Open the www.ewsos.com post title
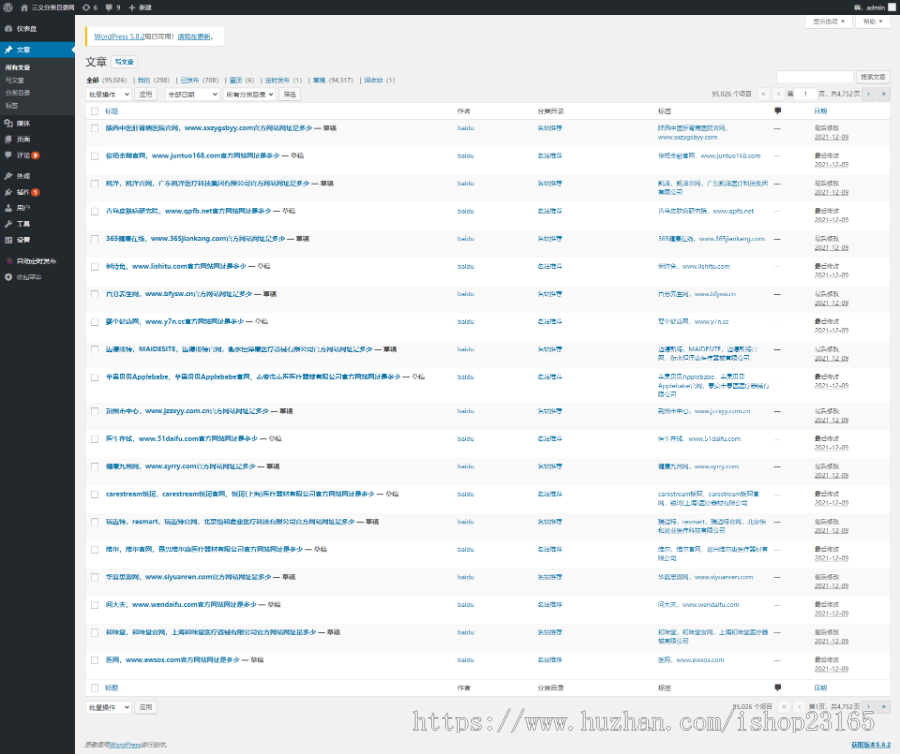Image resolution: width=900 pixels, height=754 pixels. point(172,660)
